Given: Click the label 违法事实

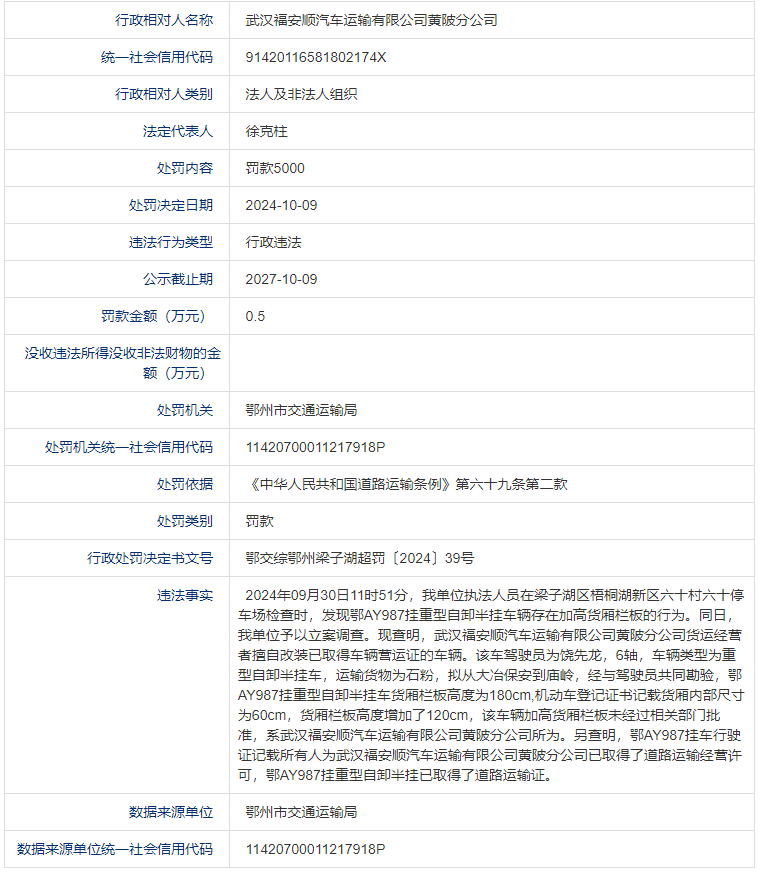Looking at the screenshot, I should pos(185,595).
